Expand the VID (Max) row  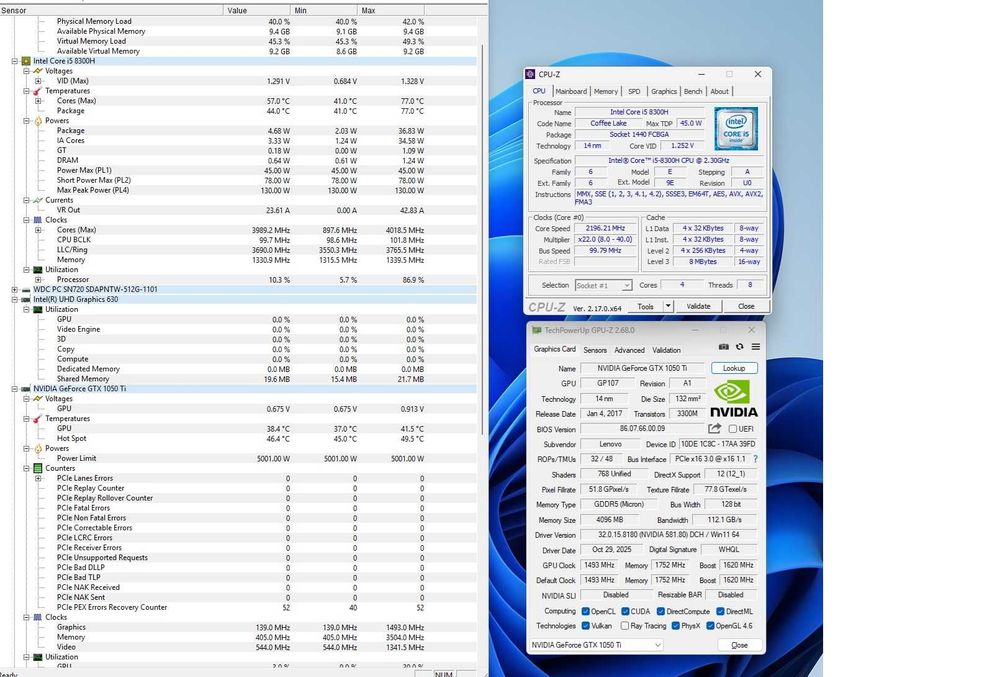(x=38, y=81)
